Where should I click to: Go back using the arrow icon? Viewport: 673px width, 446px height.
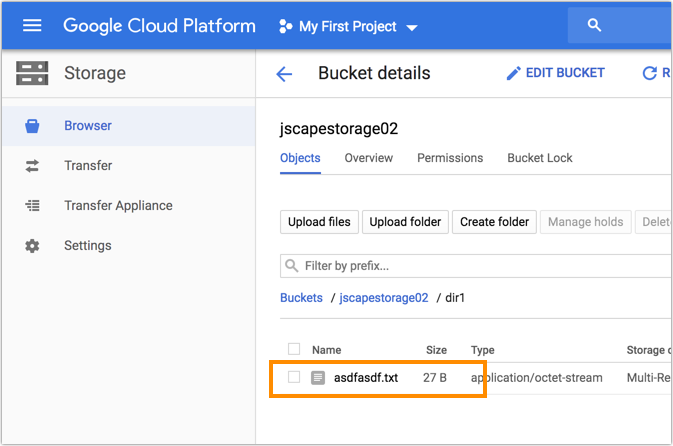pos(284,74)
